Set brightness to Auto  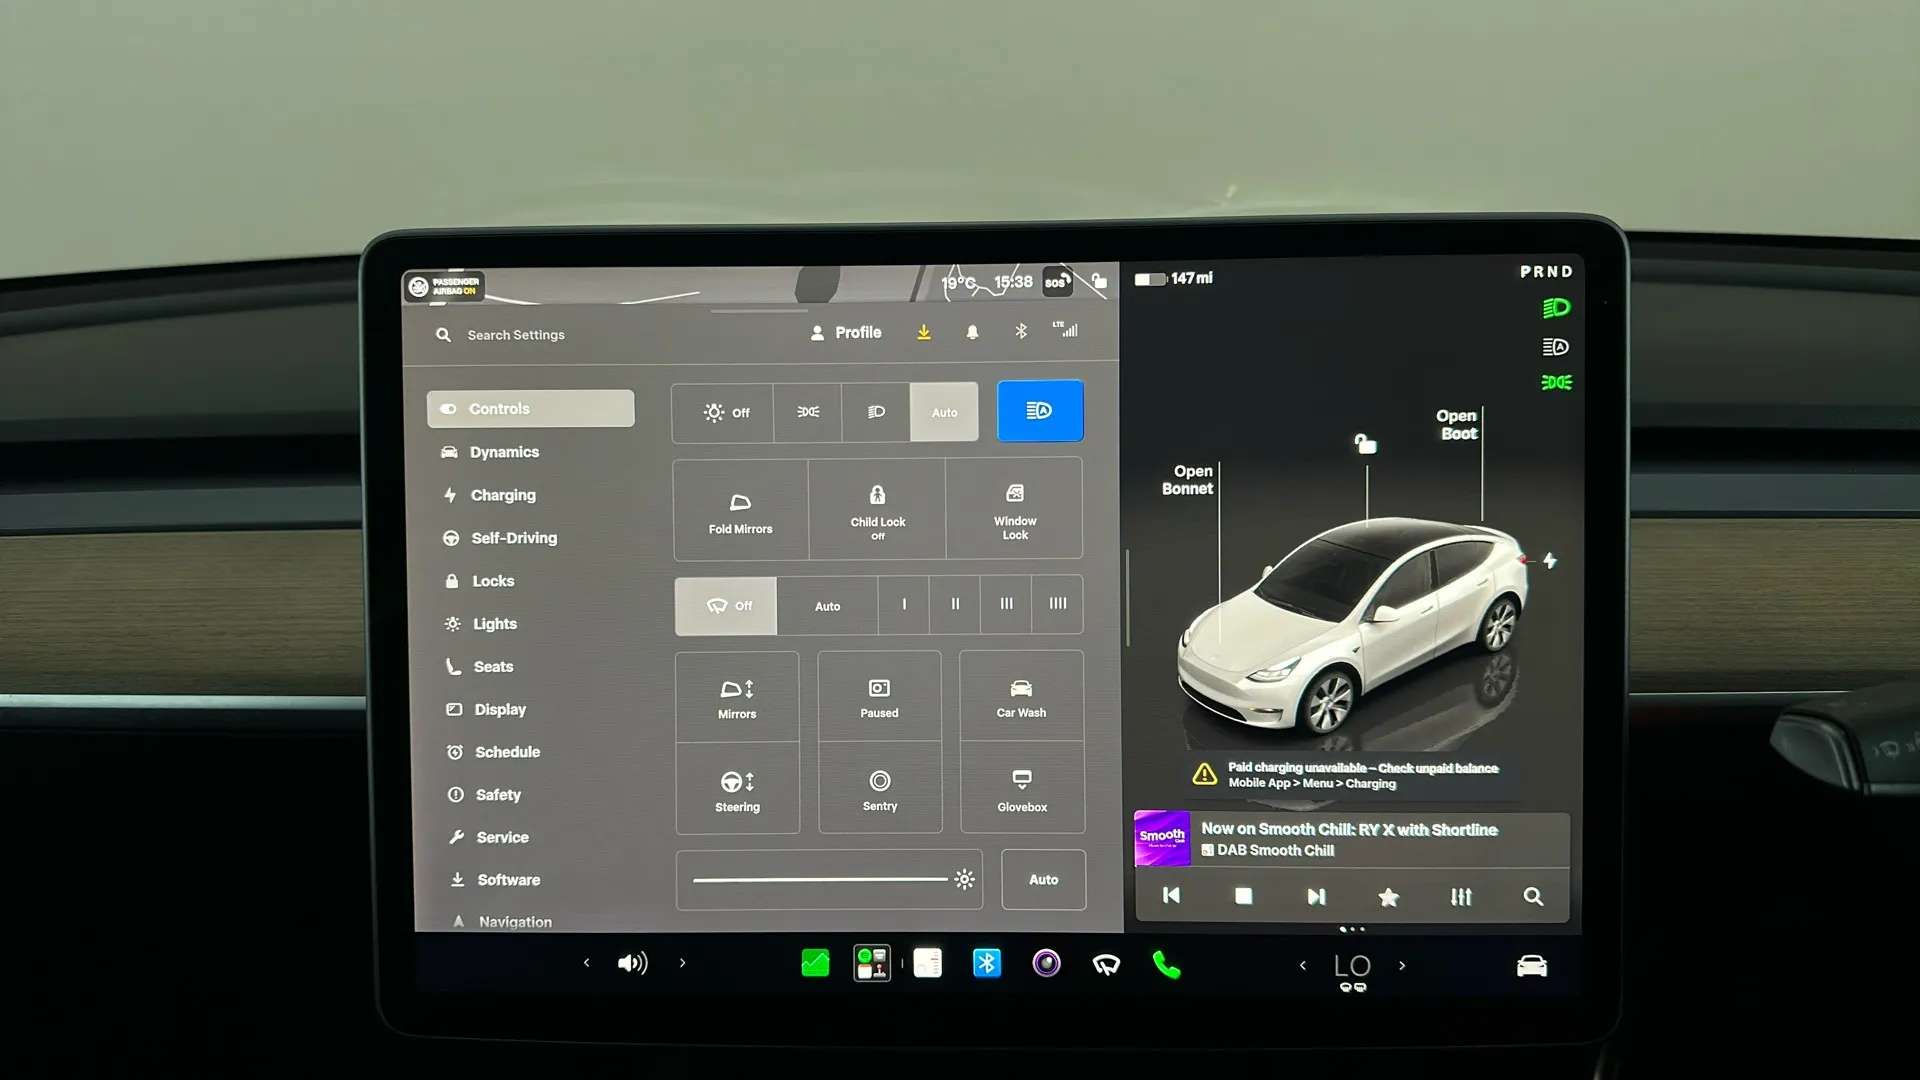click(x=1043, y=880)
